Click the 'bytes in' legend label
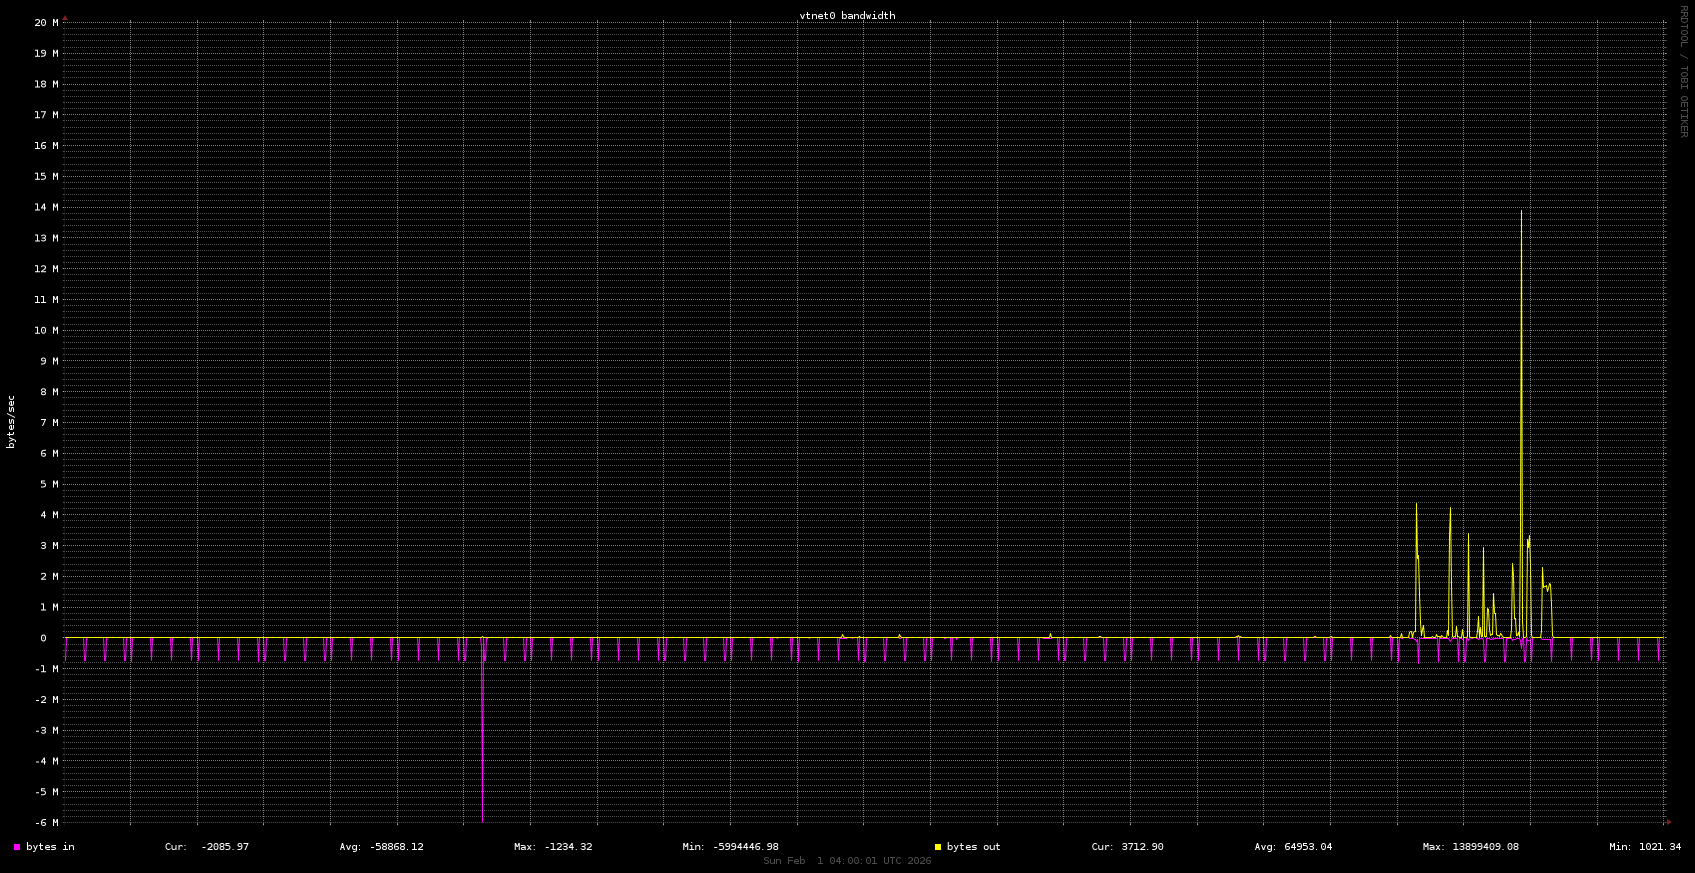 pyautogui.click(x=50, y=847)
